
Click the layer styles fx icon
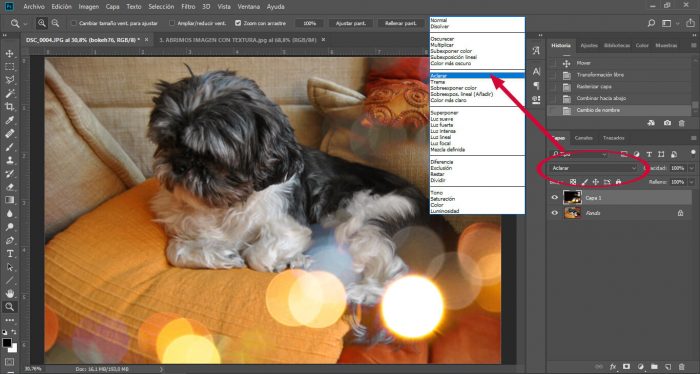pyautogui.click(x=613, y=367)
